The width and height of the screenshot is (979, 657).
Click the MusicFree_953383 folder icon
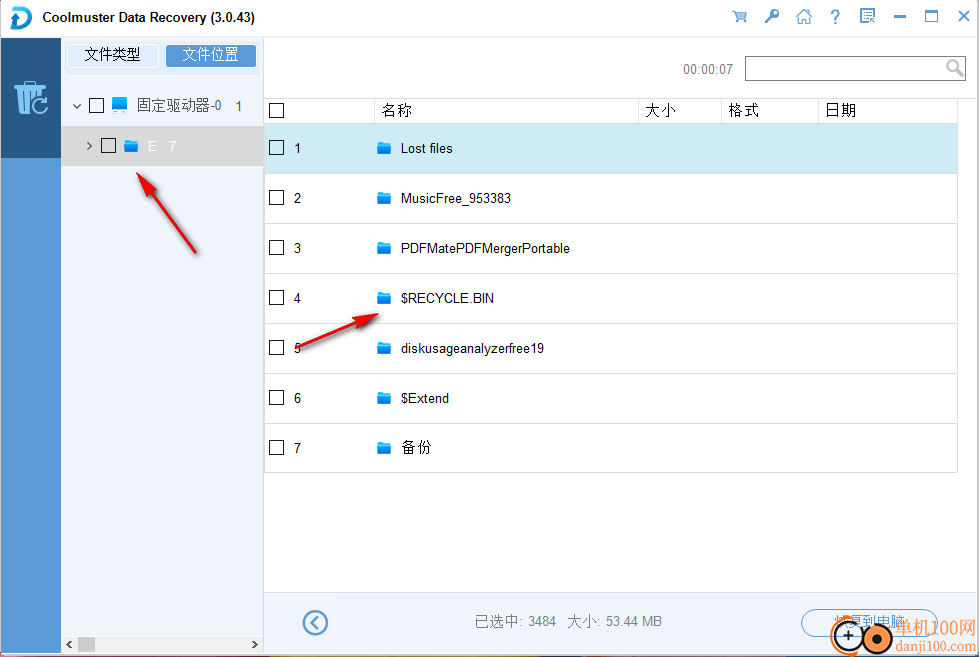tap(384, 198)
